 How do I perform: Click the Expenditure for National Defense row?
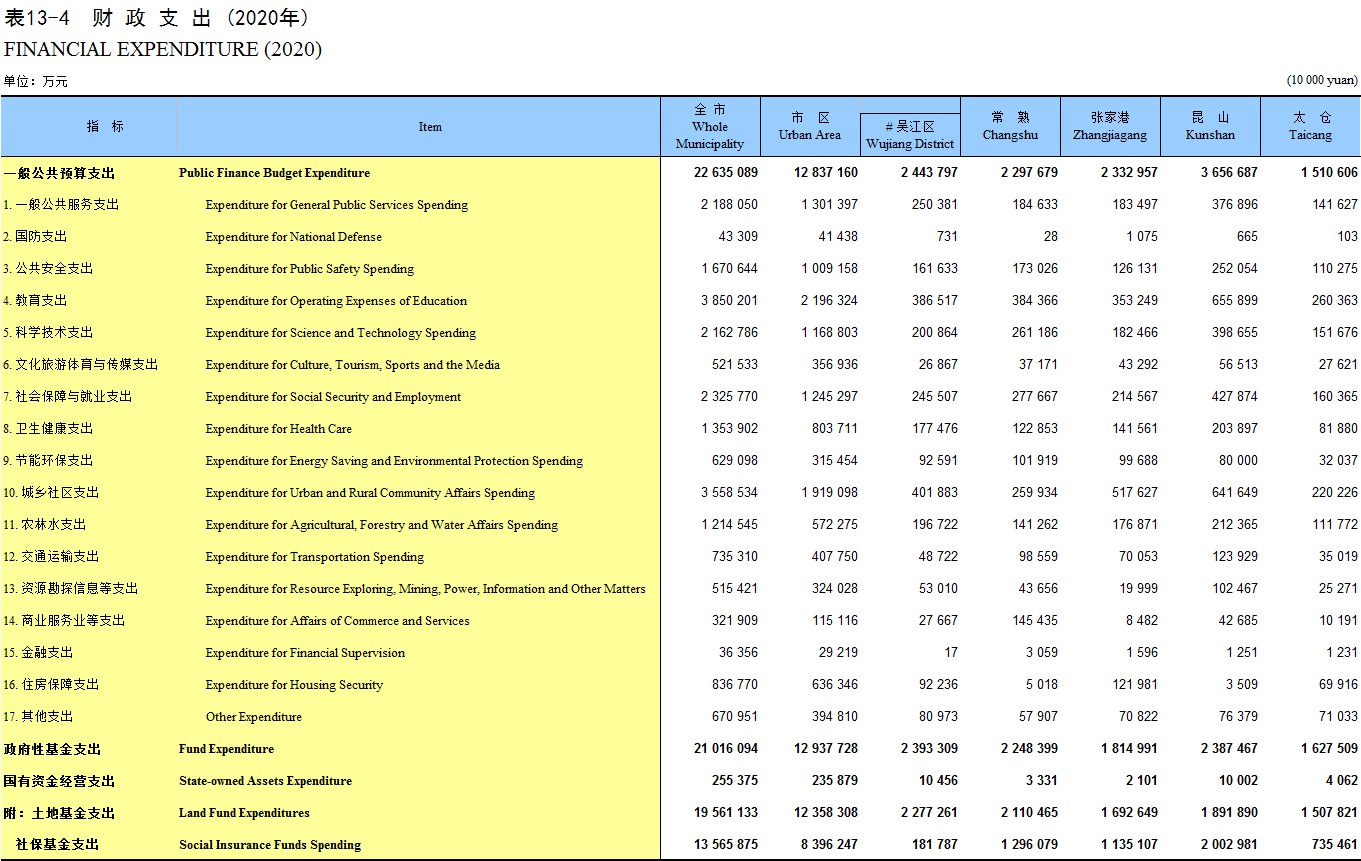pyautogui.click(x=680, y=237)
